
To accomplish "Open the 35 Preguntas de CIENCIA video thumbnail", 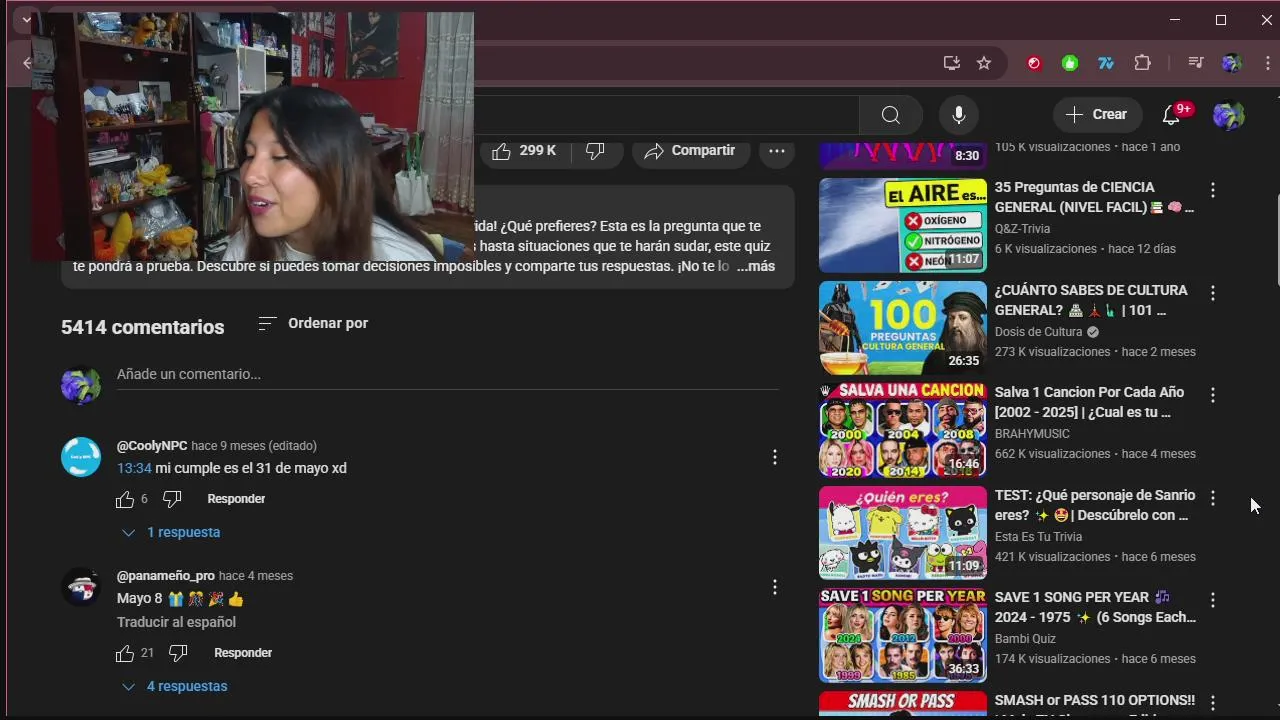I will (902, 226).
